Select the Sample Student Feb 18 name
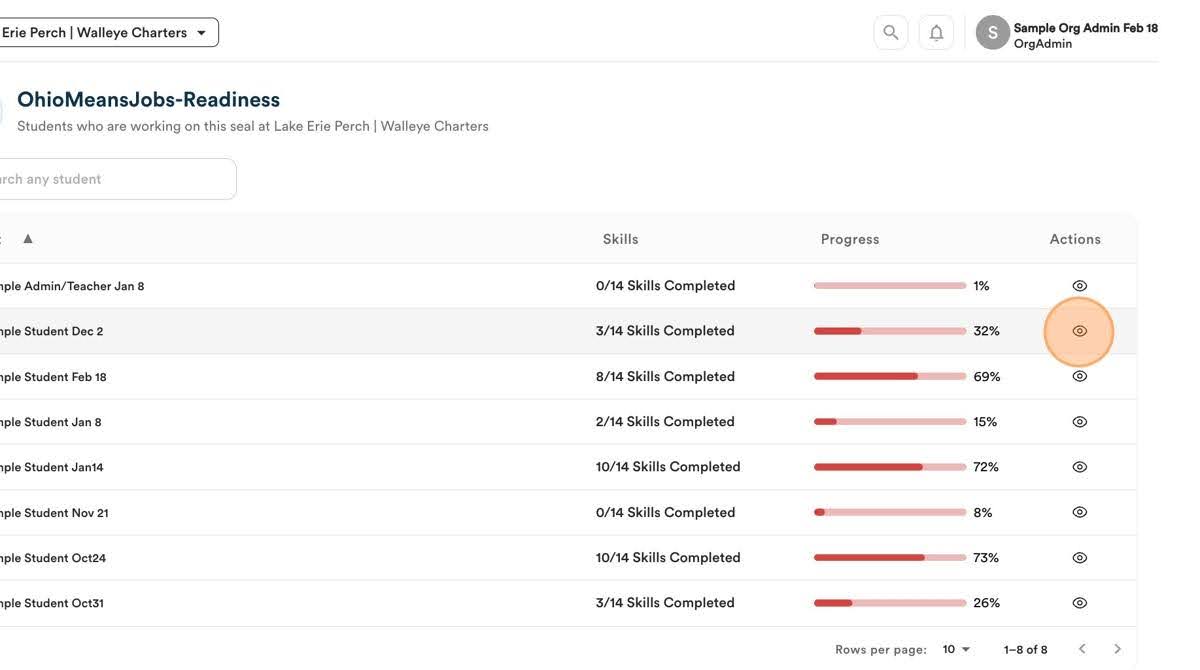The image size is (1200, 670). pyautogui.click(x=53, y=377)
